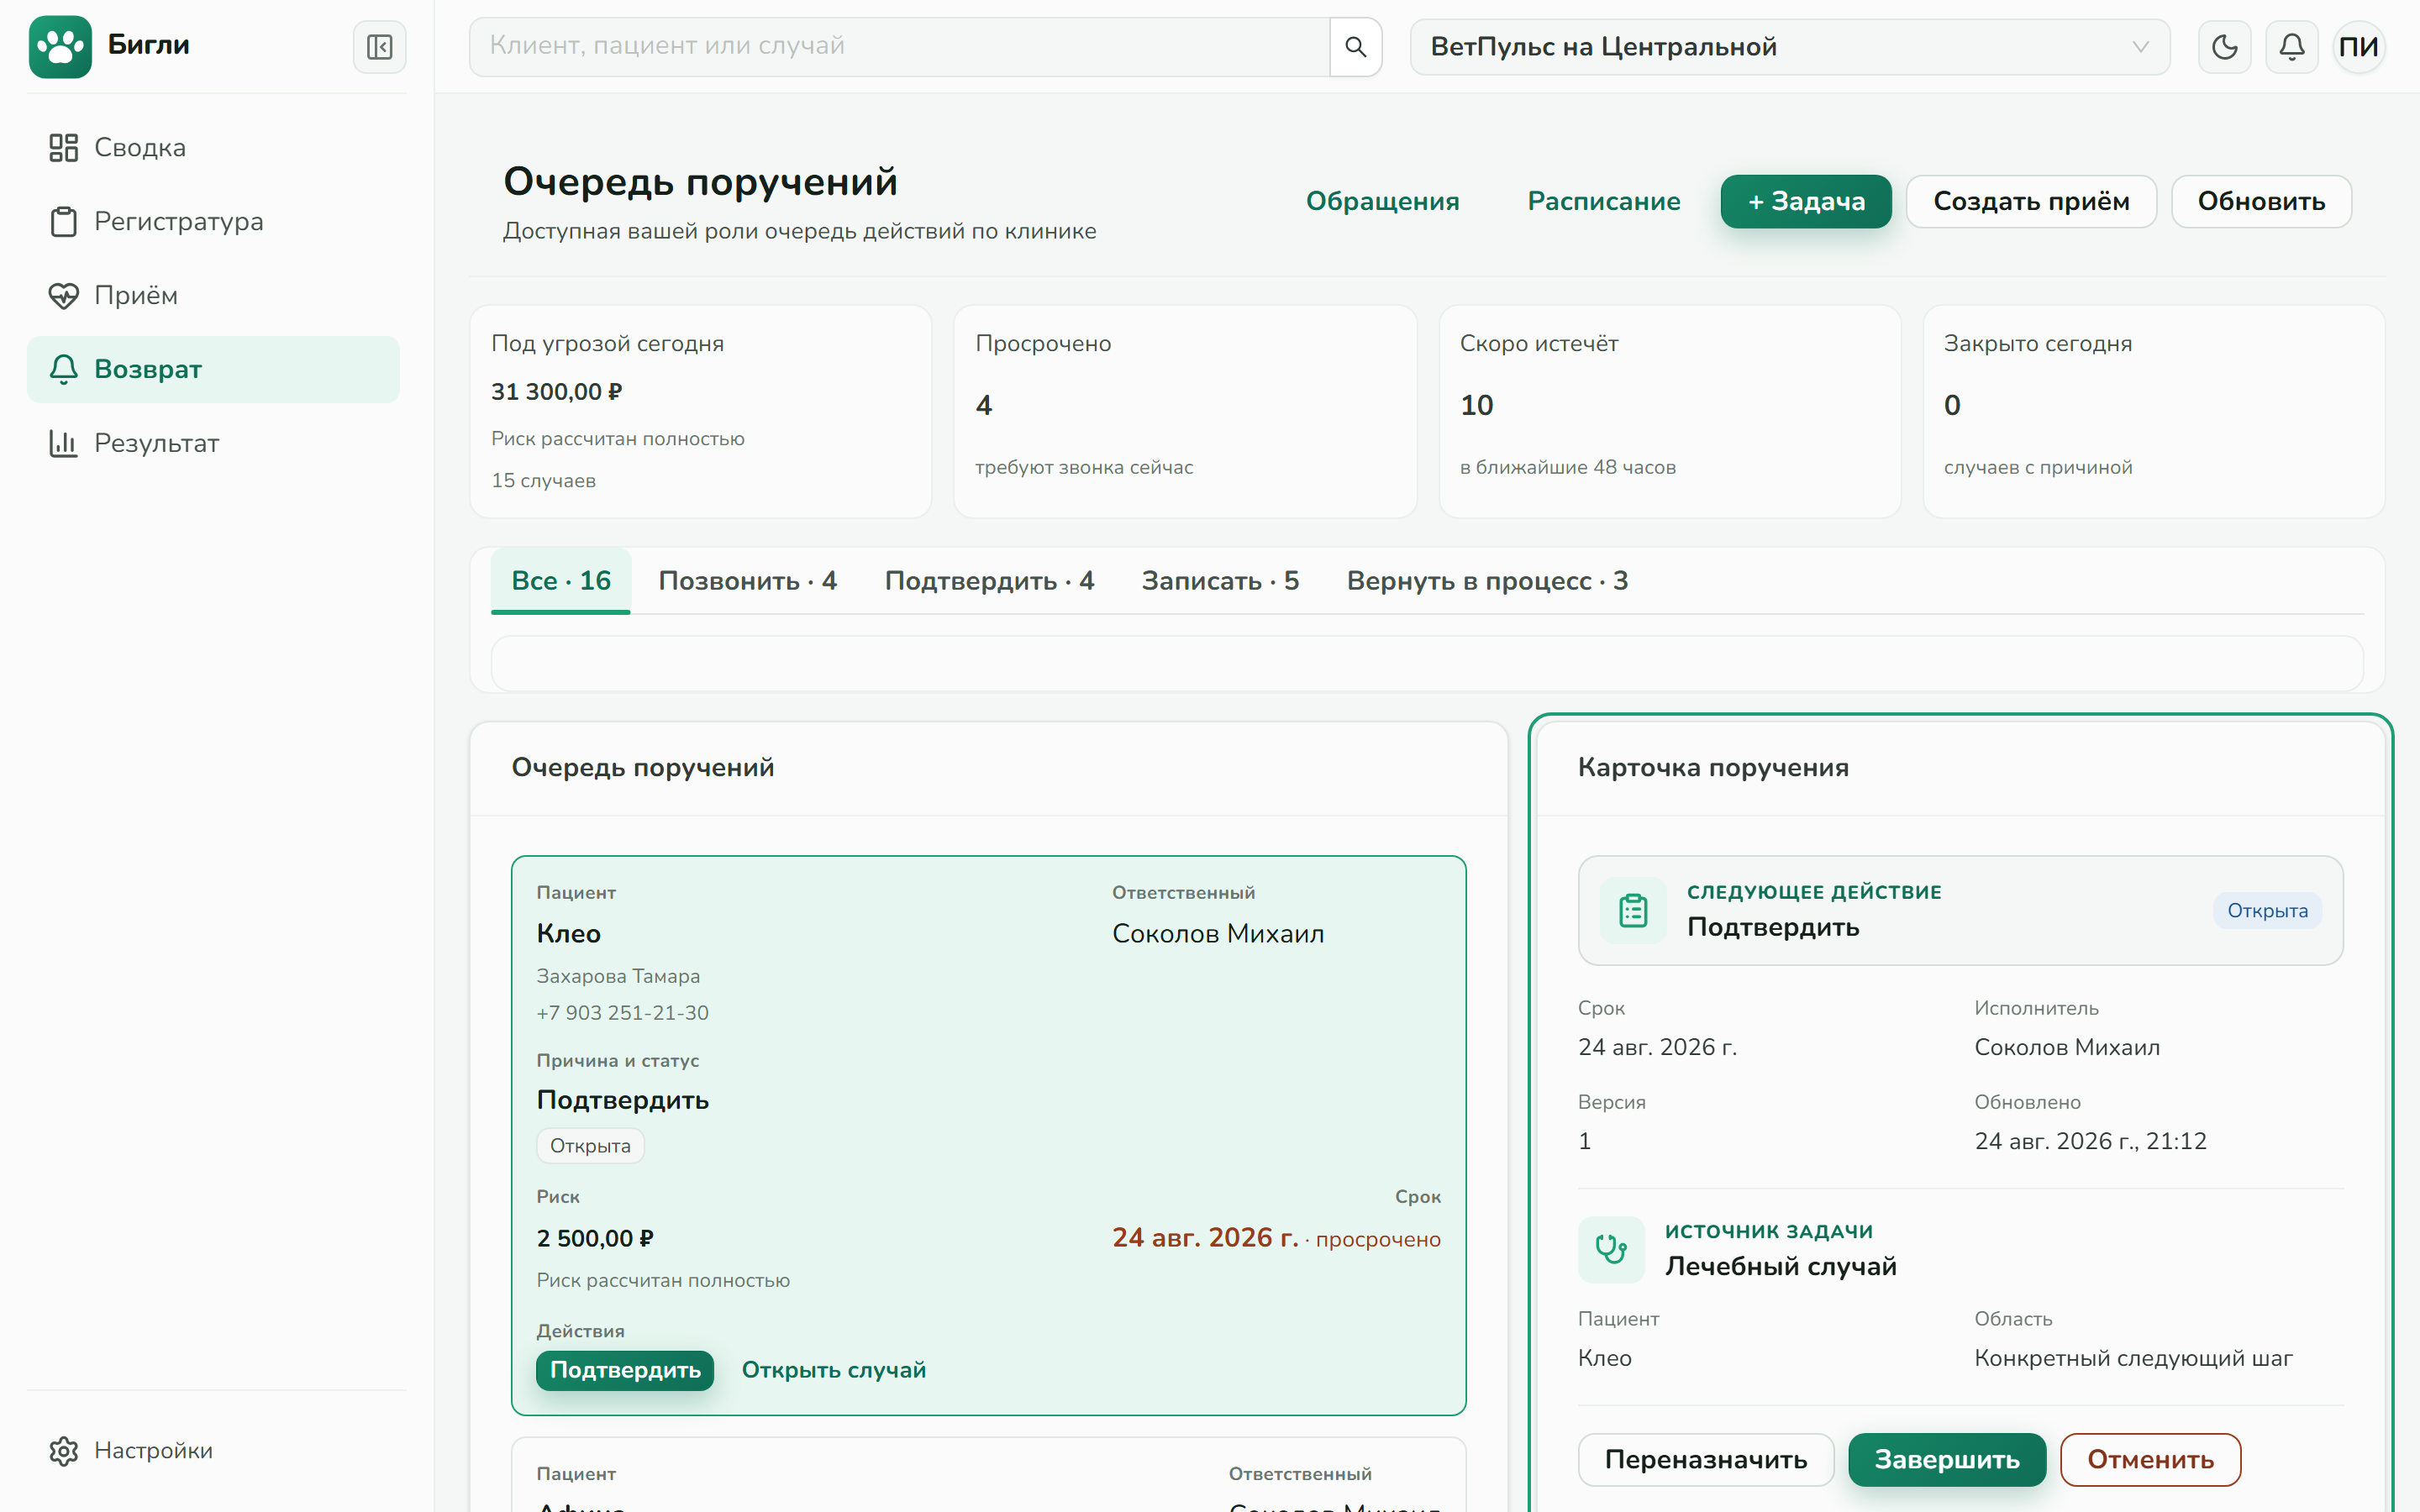Open the ВетПульс на Центральной clinic dropdown
Image resolution: width=2420 pixels, height=1512 pixels.
[1789, 46]
